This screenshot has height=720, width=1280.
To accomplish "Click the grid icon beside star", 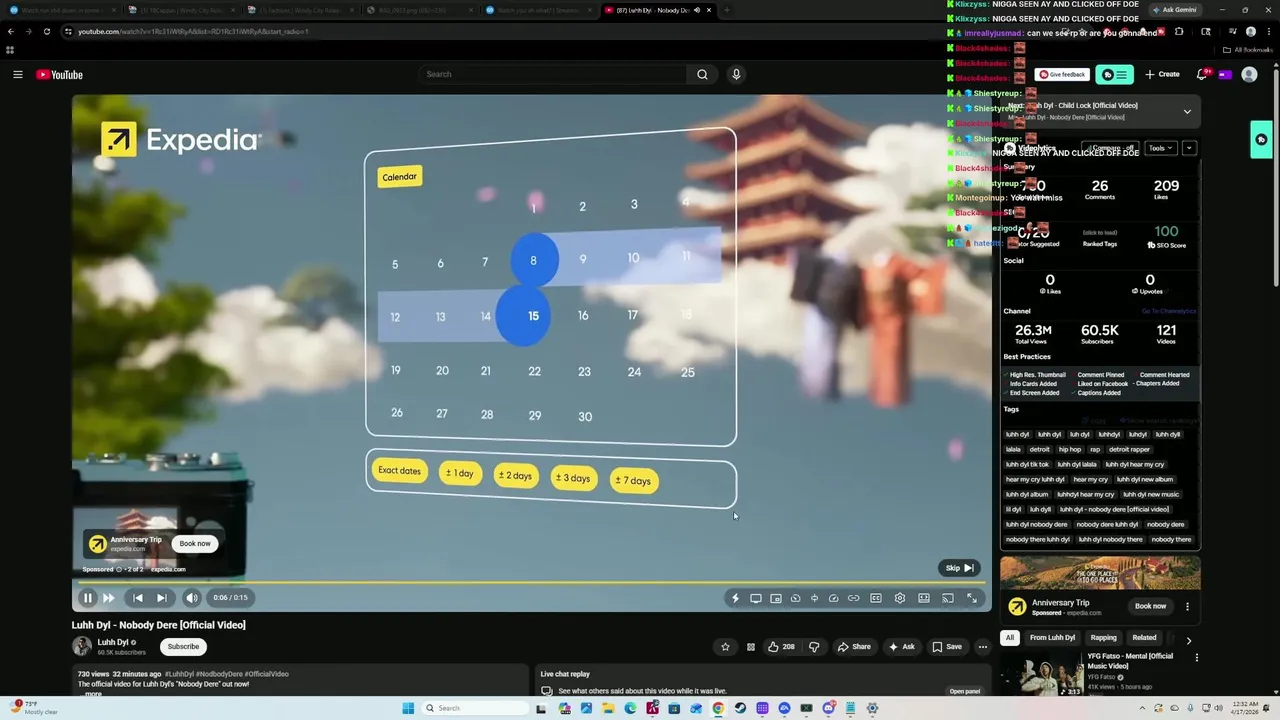I will [751, 647].
